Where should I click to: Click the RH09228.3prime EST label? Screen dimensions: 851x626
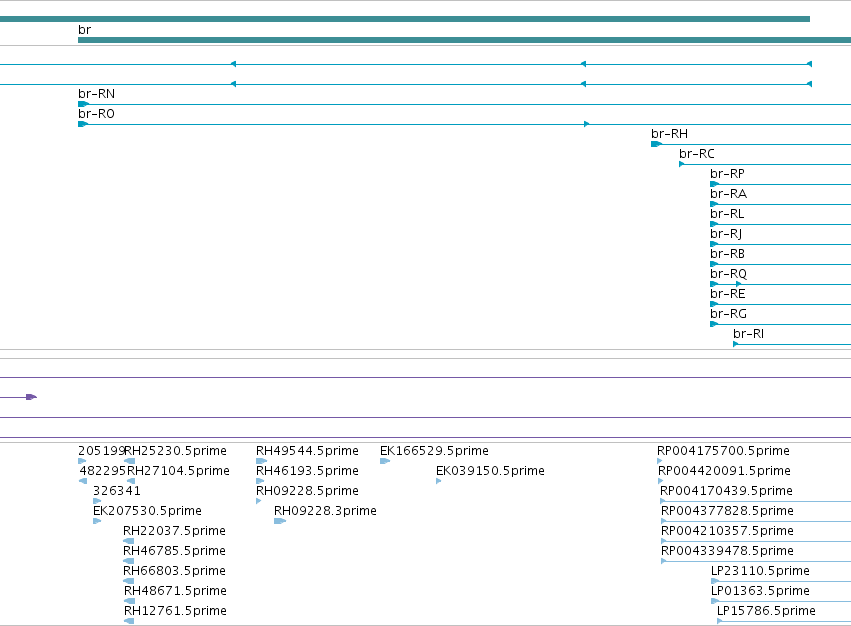[325, 511]
